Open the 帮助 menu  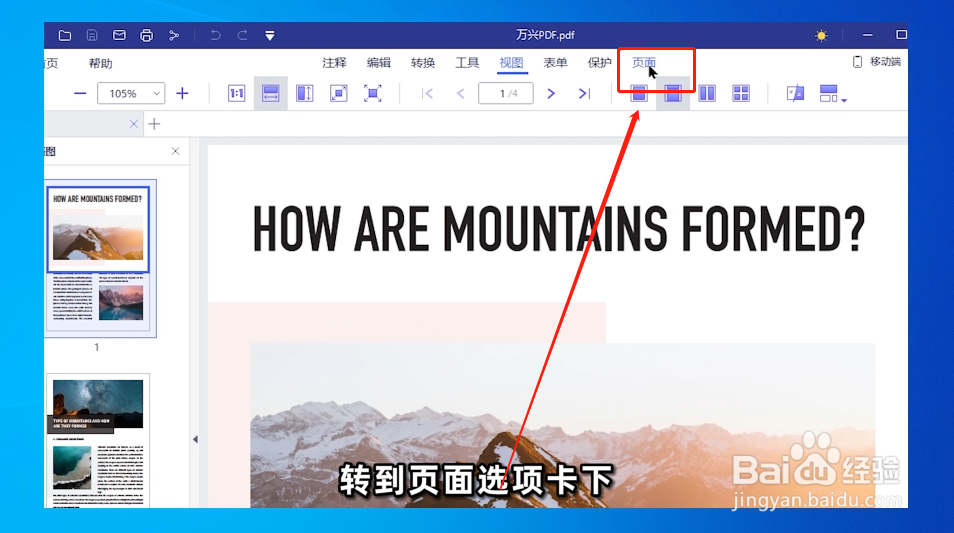(100, 63)
